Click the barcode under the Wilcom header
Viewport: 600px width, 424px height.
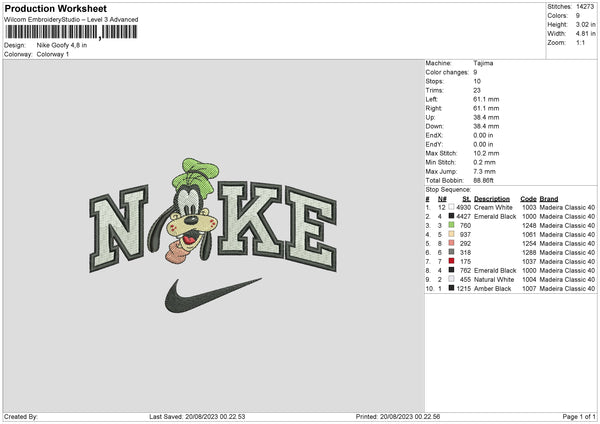coord(71,32)
